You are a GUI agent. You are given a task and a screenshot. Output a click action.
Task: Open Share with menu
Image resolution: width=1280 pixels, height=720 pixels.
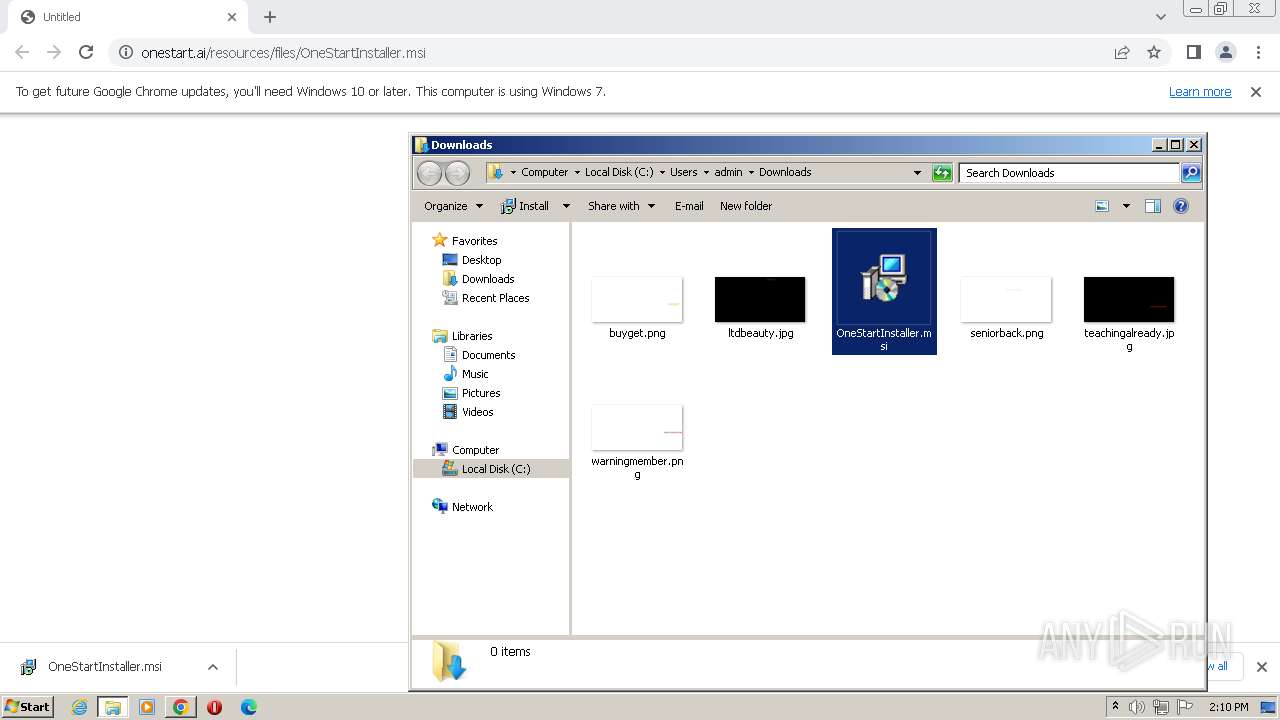click(621, 206)
